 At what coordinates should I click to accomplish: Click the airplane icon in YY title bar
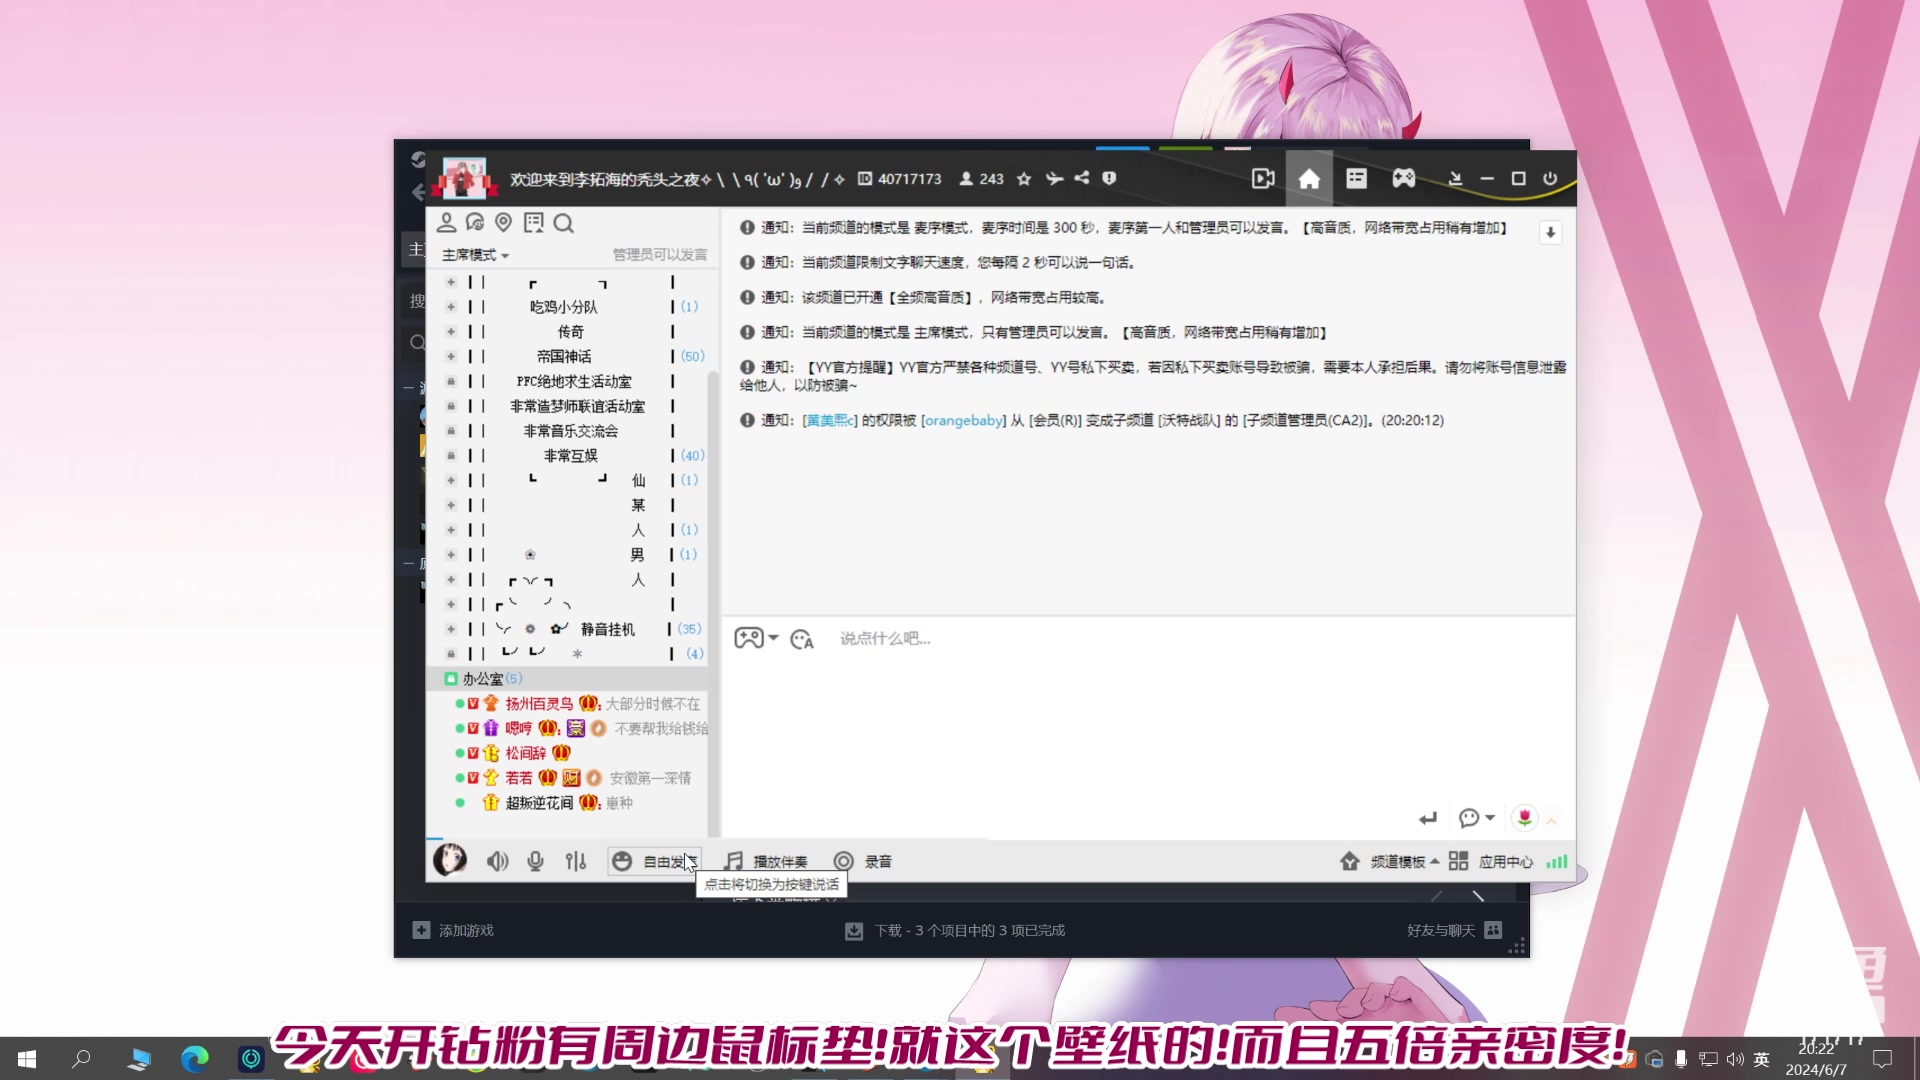[1054, 178]
